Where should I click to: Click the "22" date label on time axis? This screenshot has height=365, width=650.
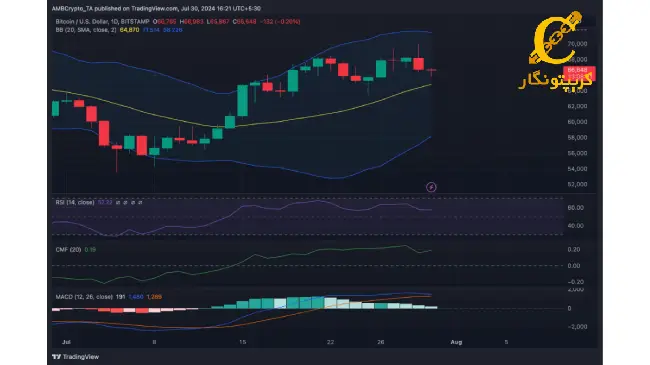pyautogui.click(x=330, y=342)
